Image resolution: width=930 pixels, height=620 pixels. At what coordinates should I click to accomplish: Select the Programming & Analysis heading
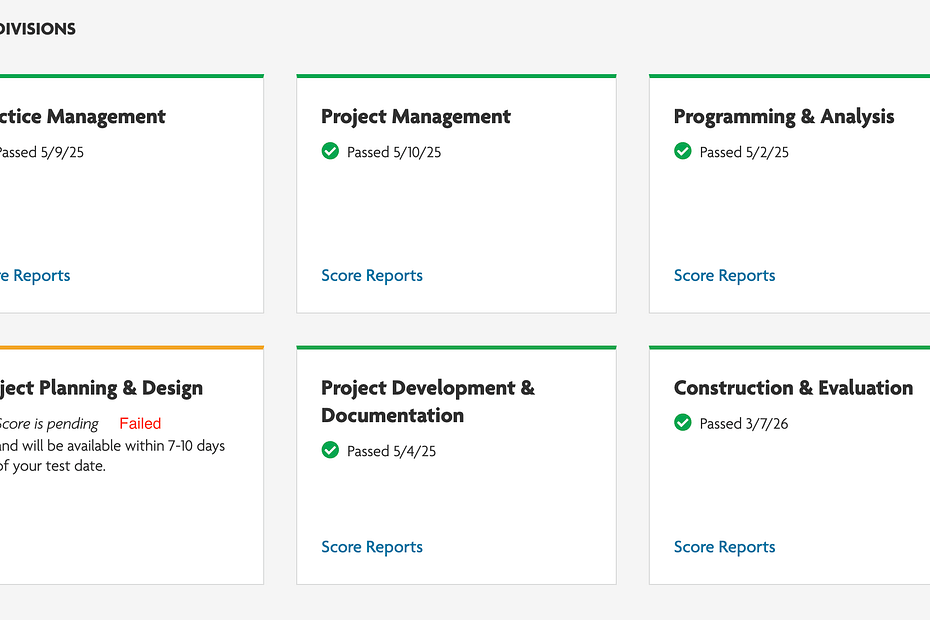783,117
